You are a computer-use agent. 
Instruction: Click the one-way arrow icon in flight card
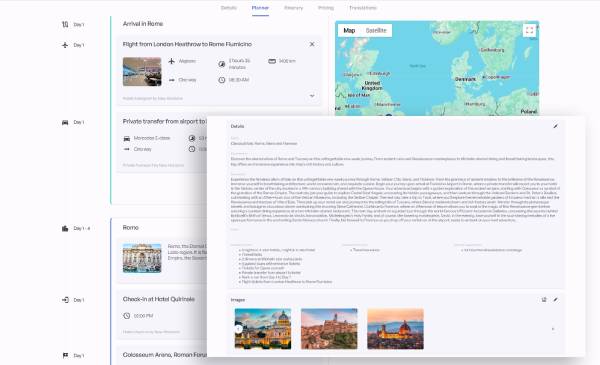tap(171, 80)
